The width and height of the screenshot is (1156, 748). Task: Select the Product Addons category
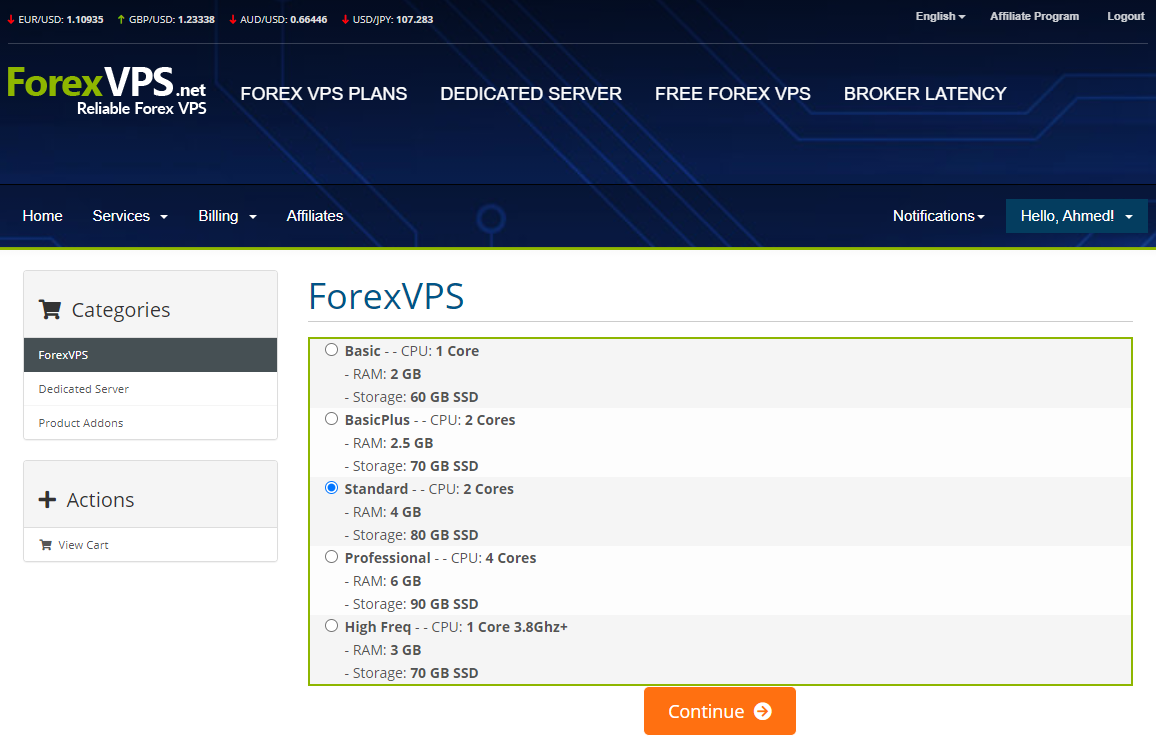click(x=150, y=423)
